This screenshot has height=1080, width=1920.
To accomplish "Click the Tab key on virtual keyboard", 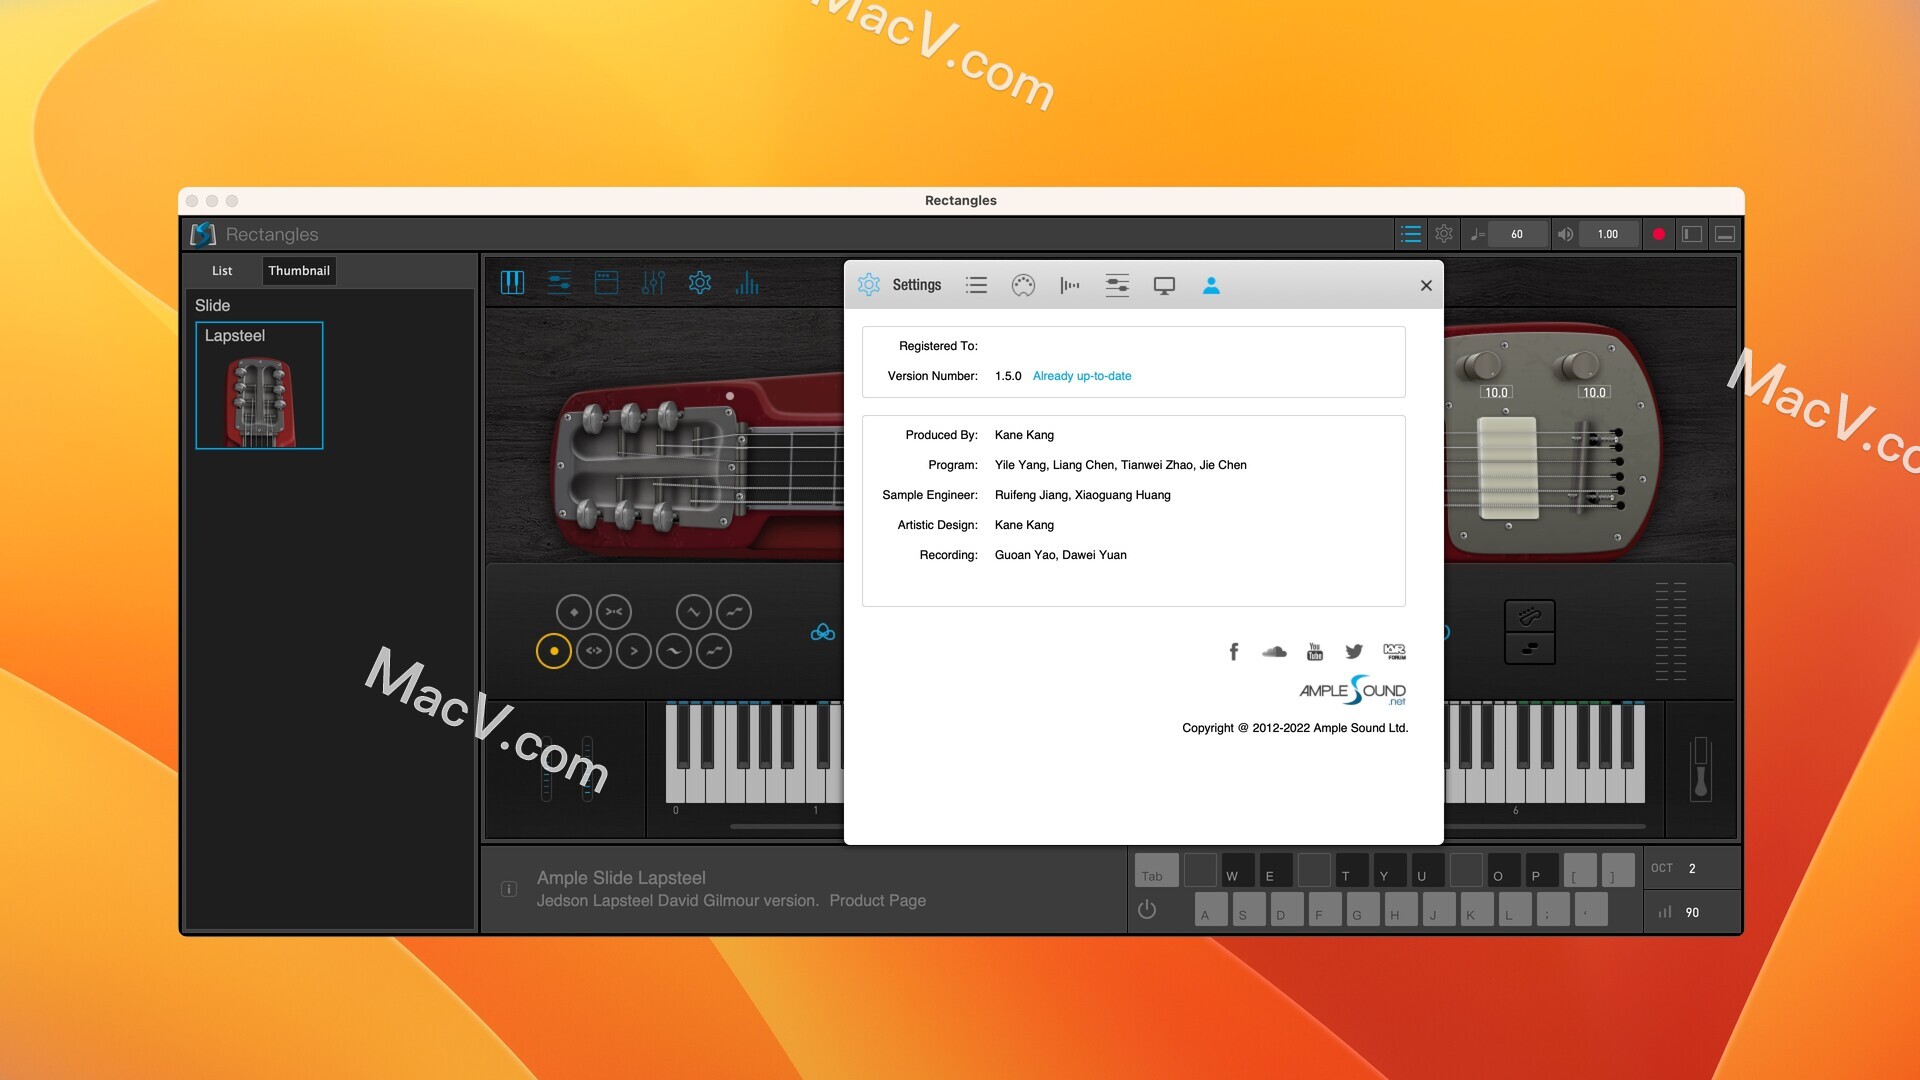I will tap(1156, 870).
